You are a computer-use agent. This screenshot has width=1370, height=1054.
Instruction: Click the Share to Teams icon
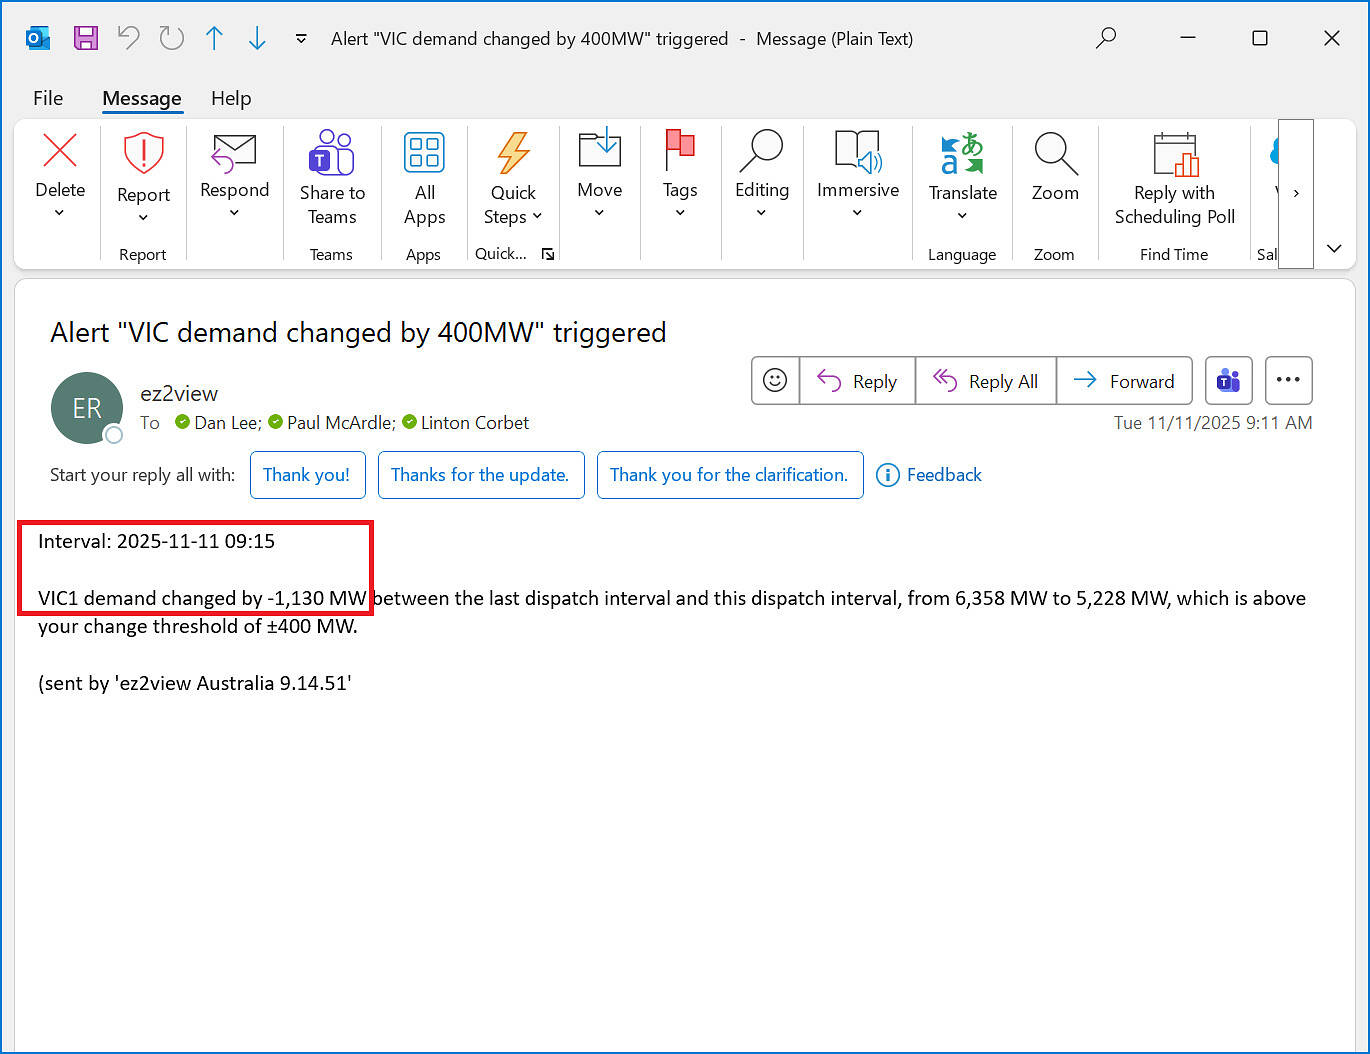[x=332, y=154]
